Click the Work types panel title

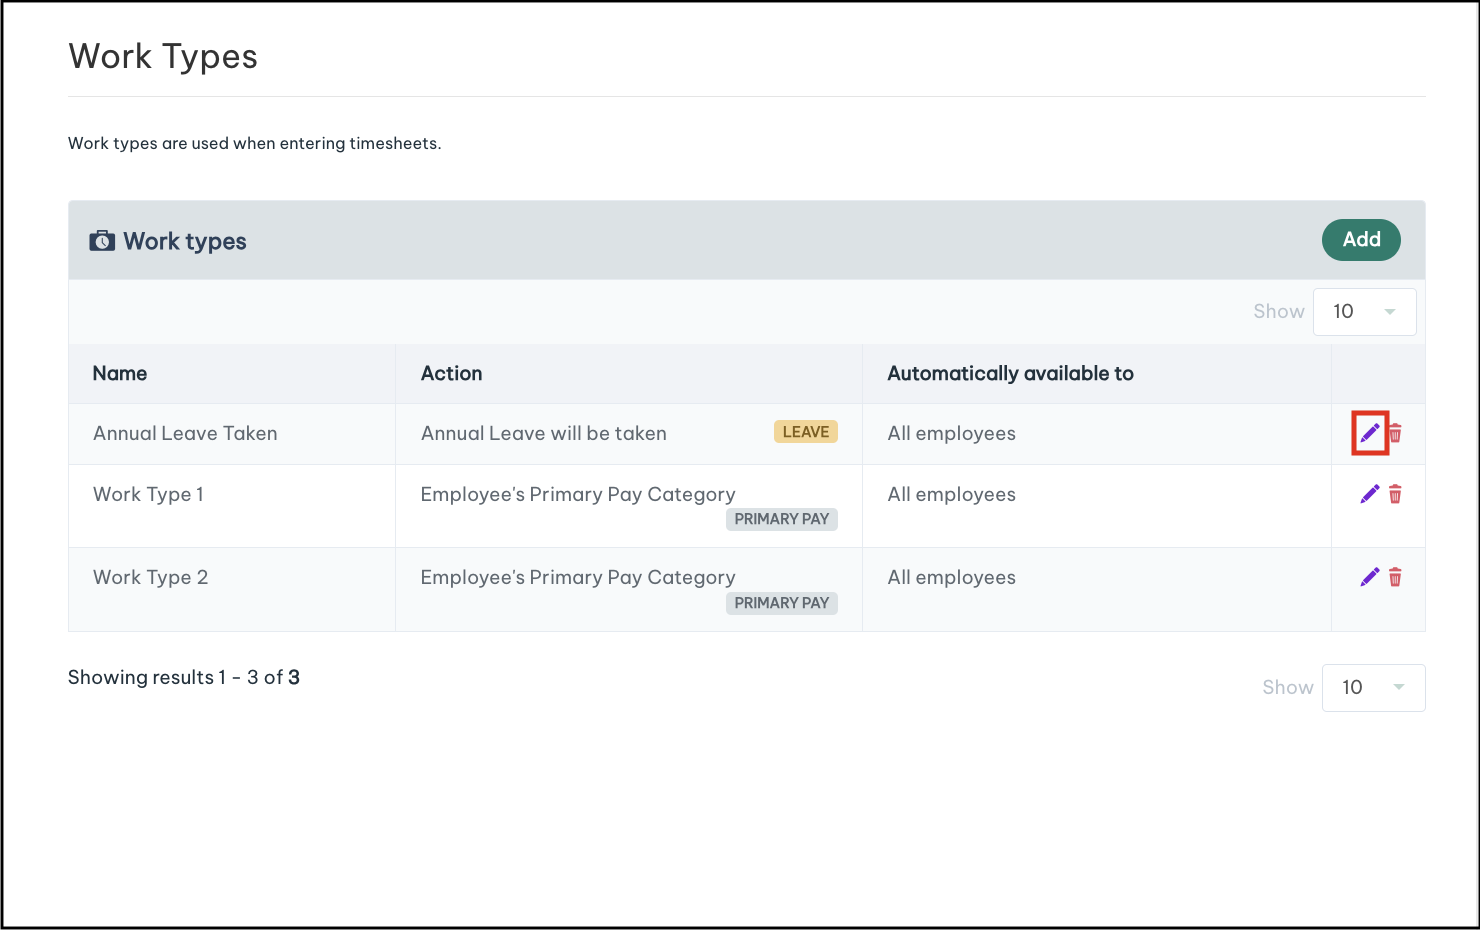point(185,241)
